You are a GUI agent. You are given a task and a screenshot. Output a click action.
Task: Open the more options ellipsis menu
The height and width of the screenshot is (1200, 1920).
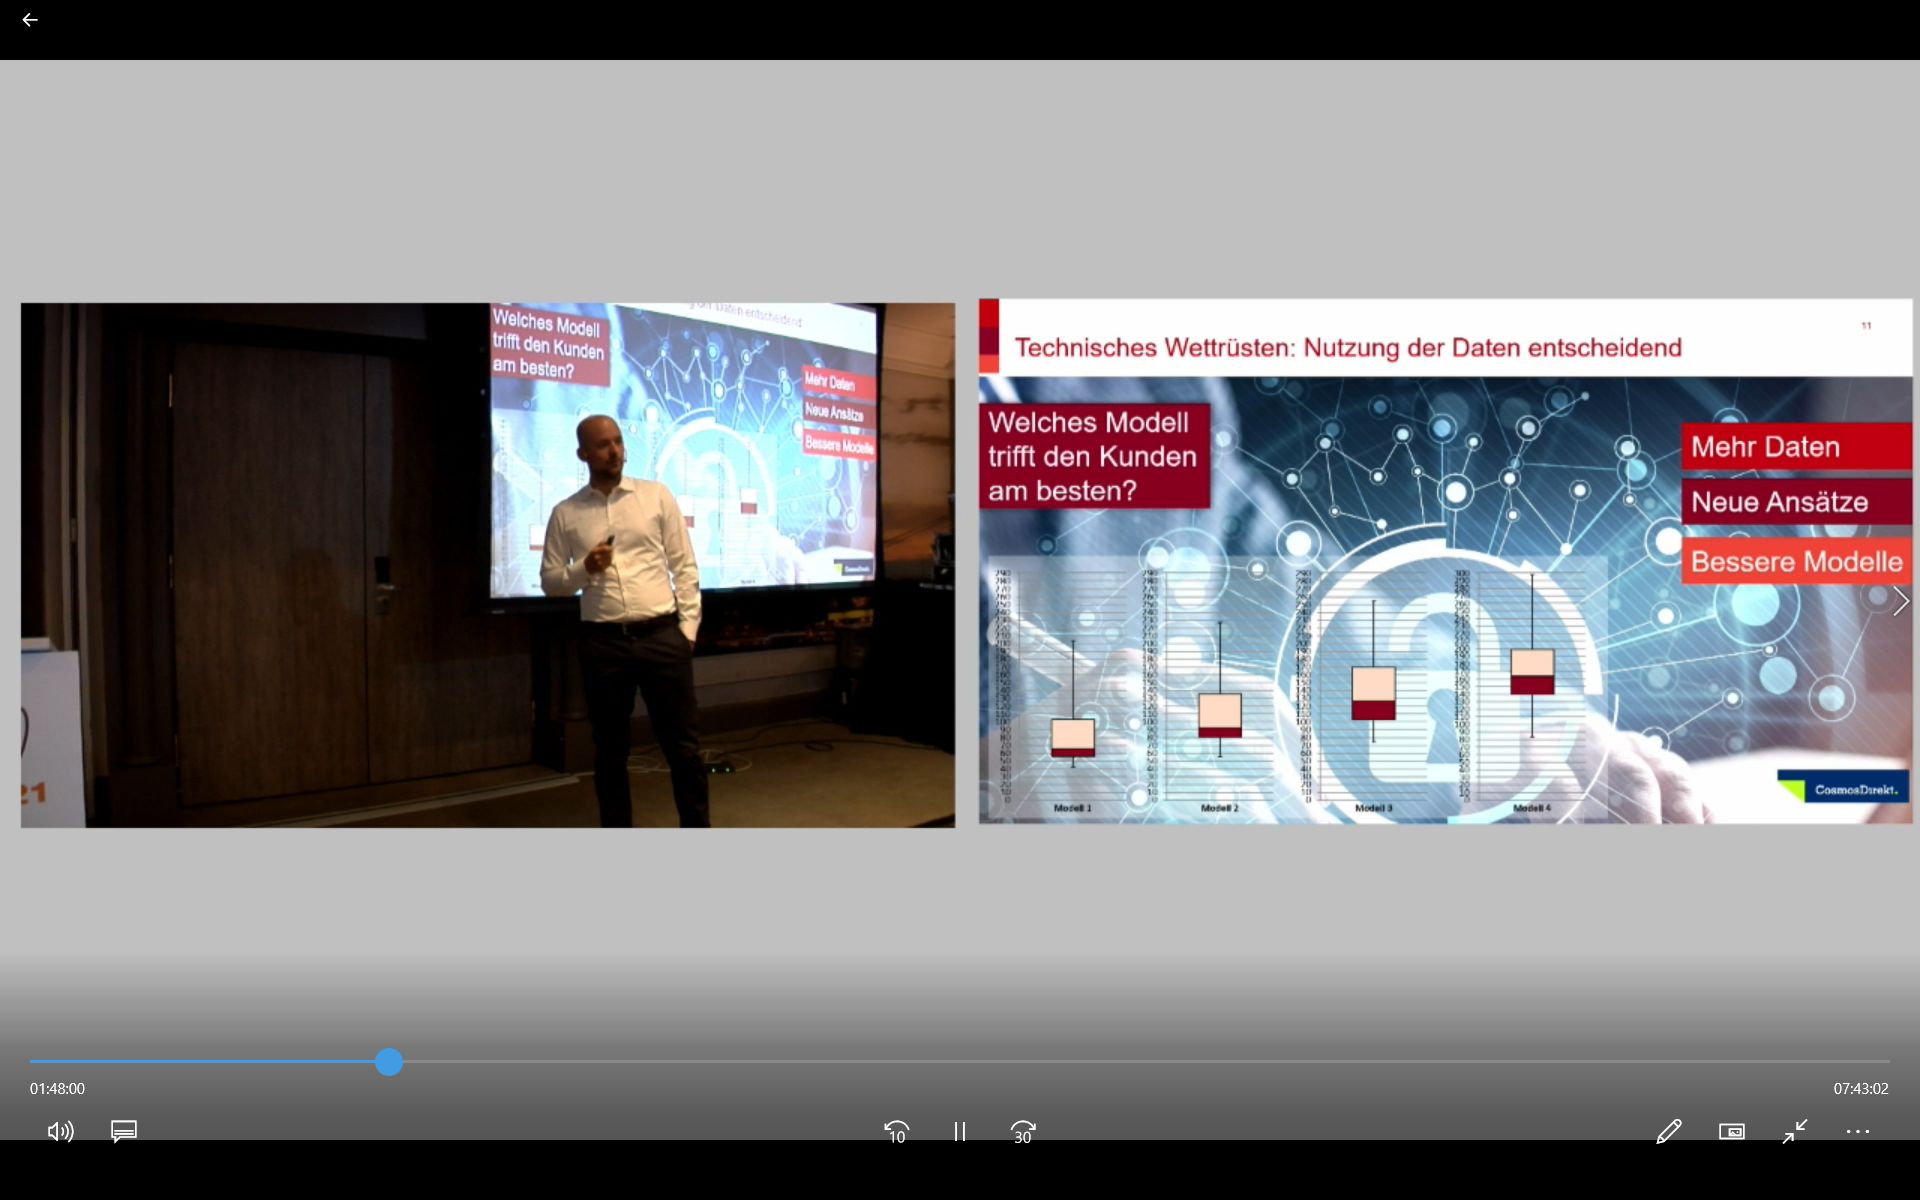[x=1857, y=1131]
